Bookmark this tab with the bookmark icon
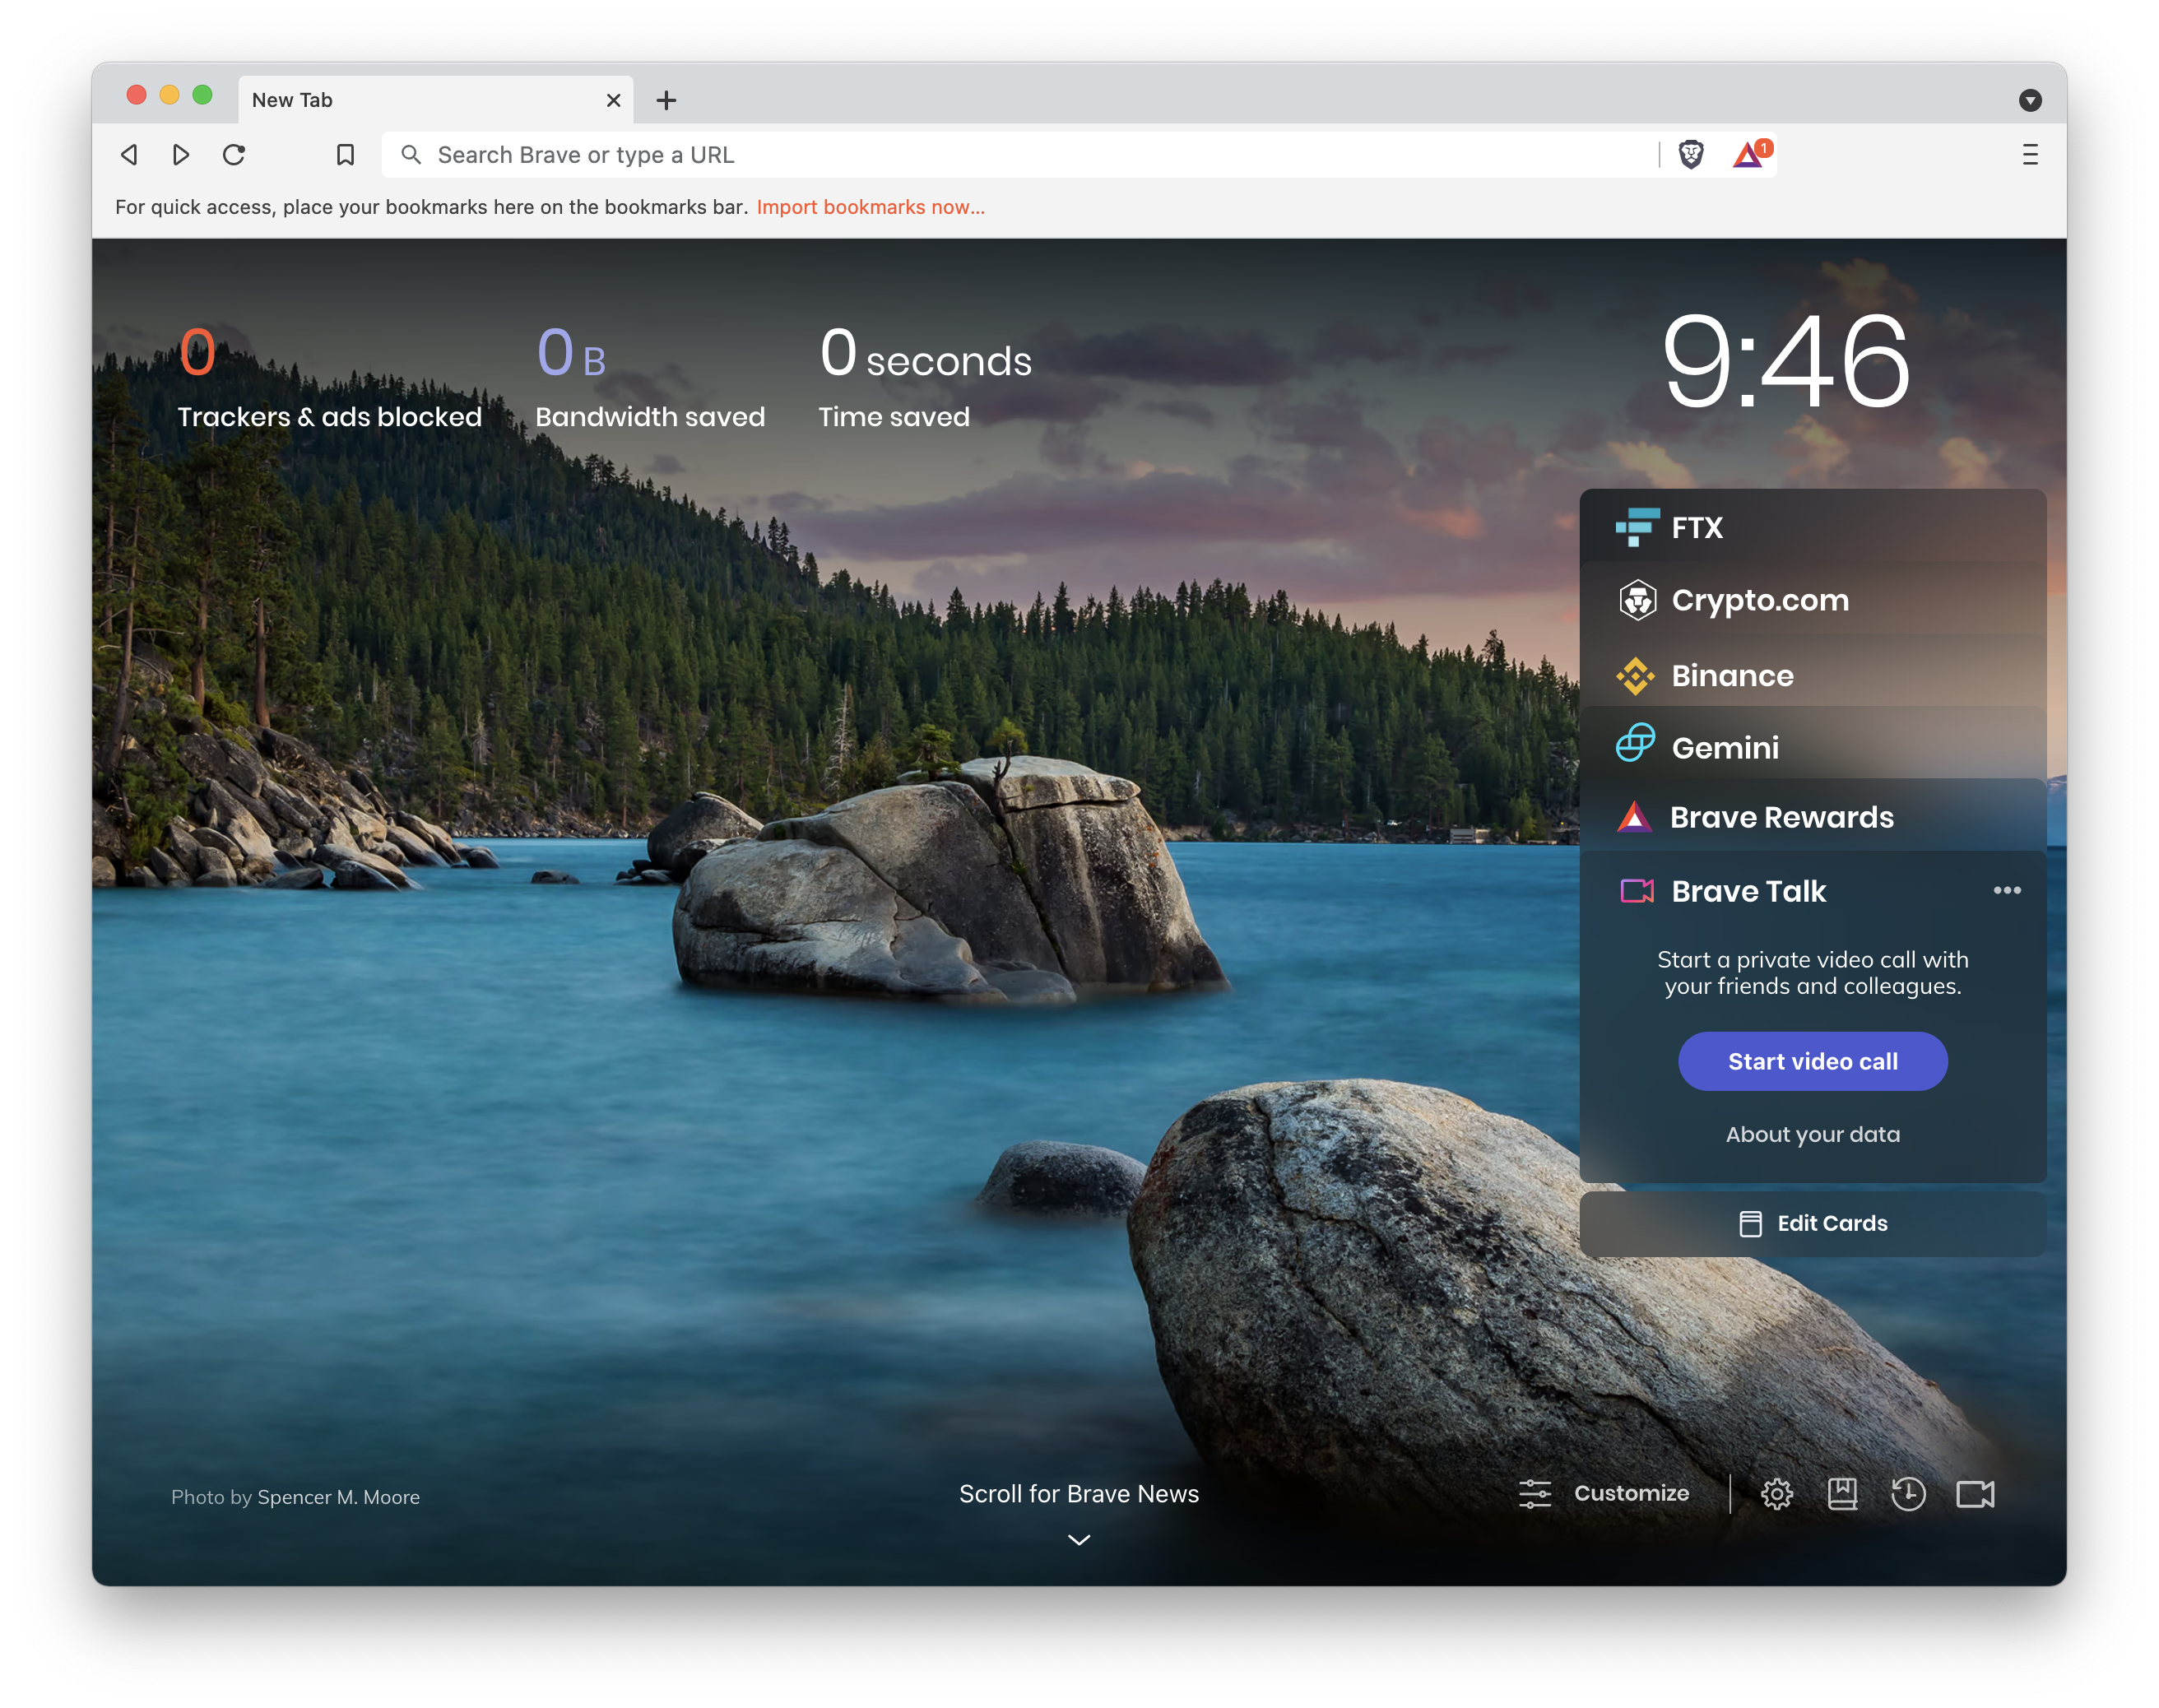 coord(345,155)
